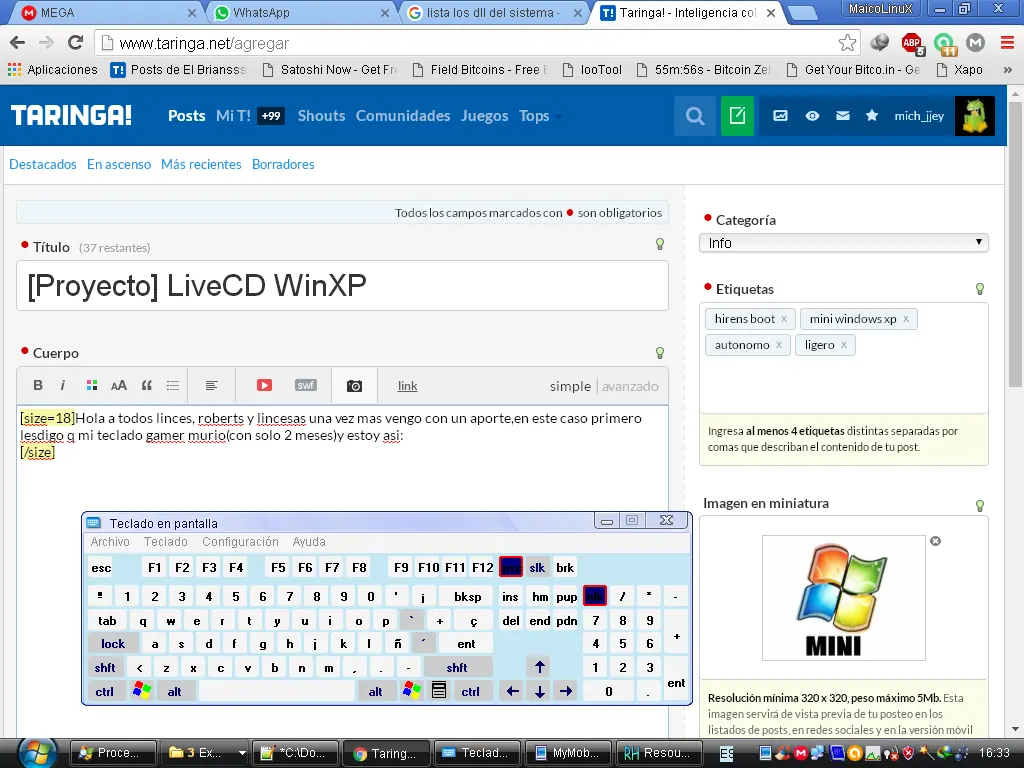This screenshot has height=768, width=1024.
Task: Open Ayuda menu in on-screen keyboard
Action: click(x=309, y=541)
